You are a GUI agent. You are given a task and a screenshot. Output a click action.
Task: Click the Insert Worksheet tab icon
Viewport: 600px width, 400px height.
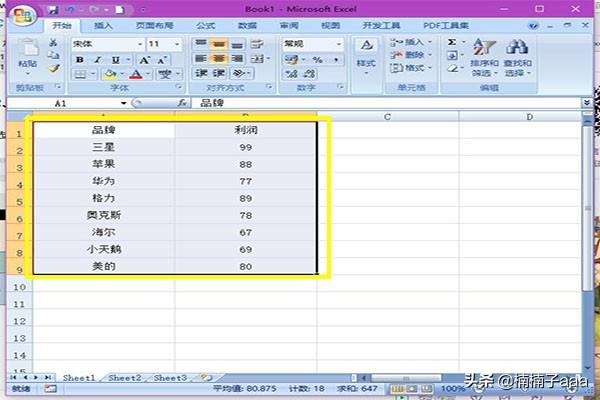click(207, 378)
